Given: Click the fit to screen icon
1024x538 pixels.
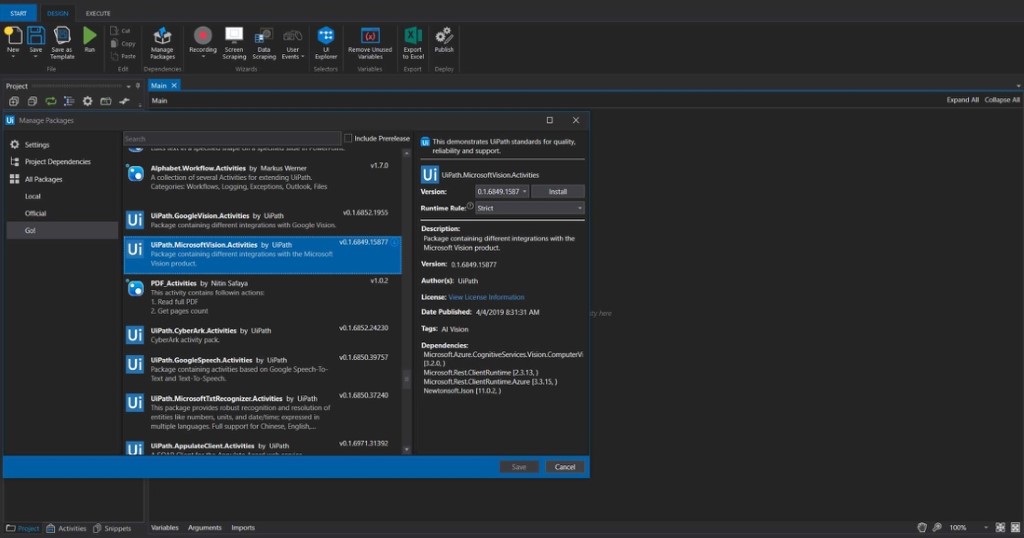Looking at the screenshot, I should [1000, 528].
